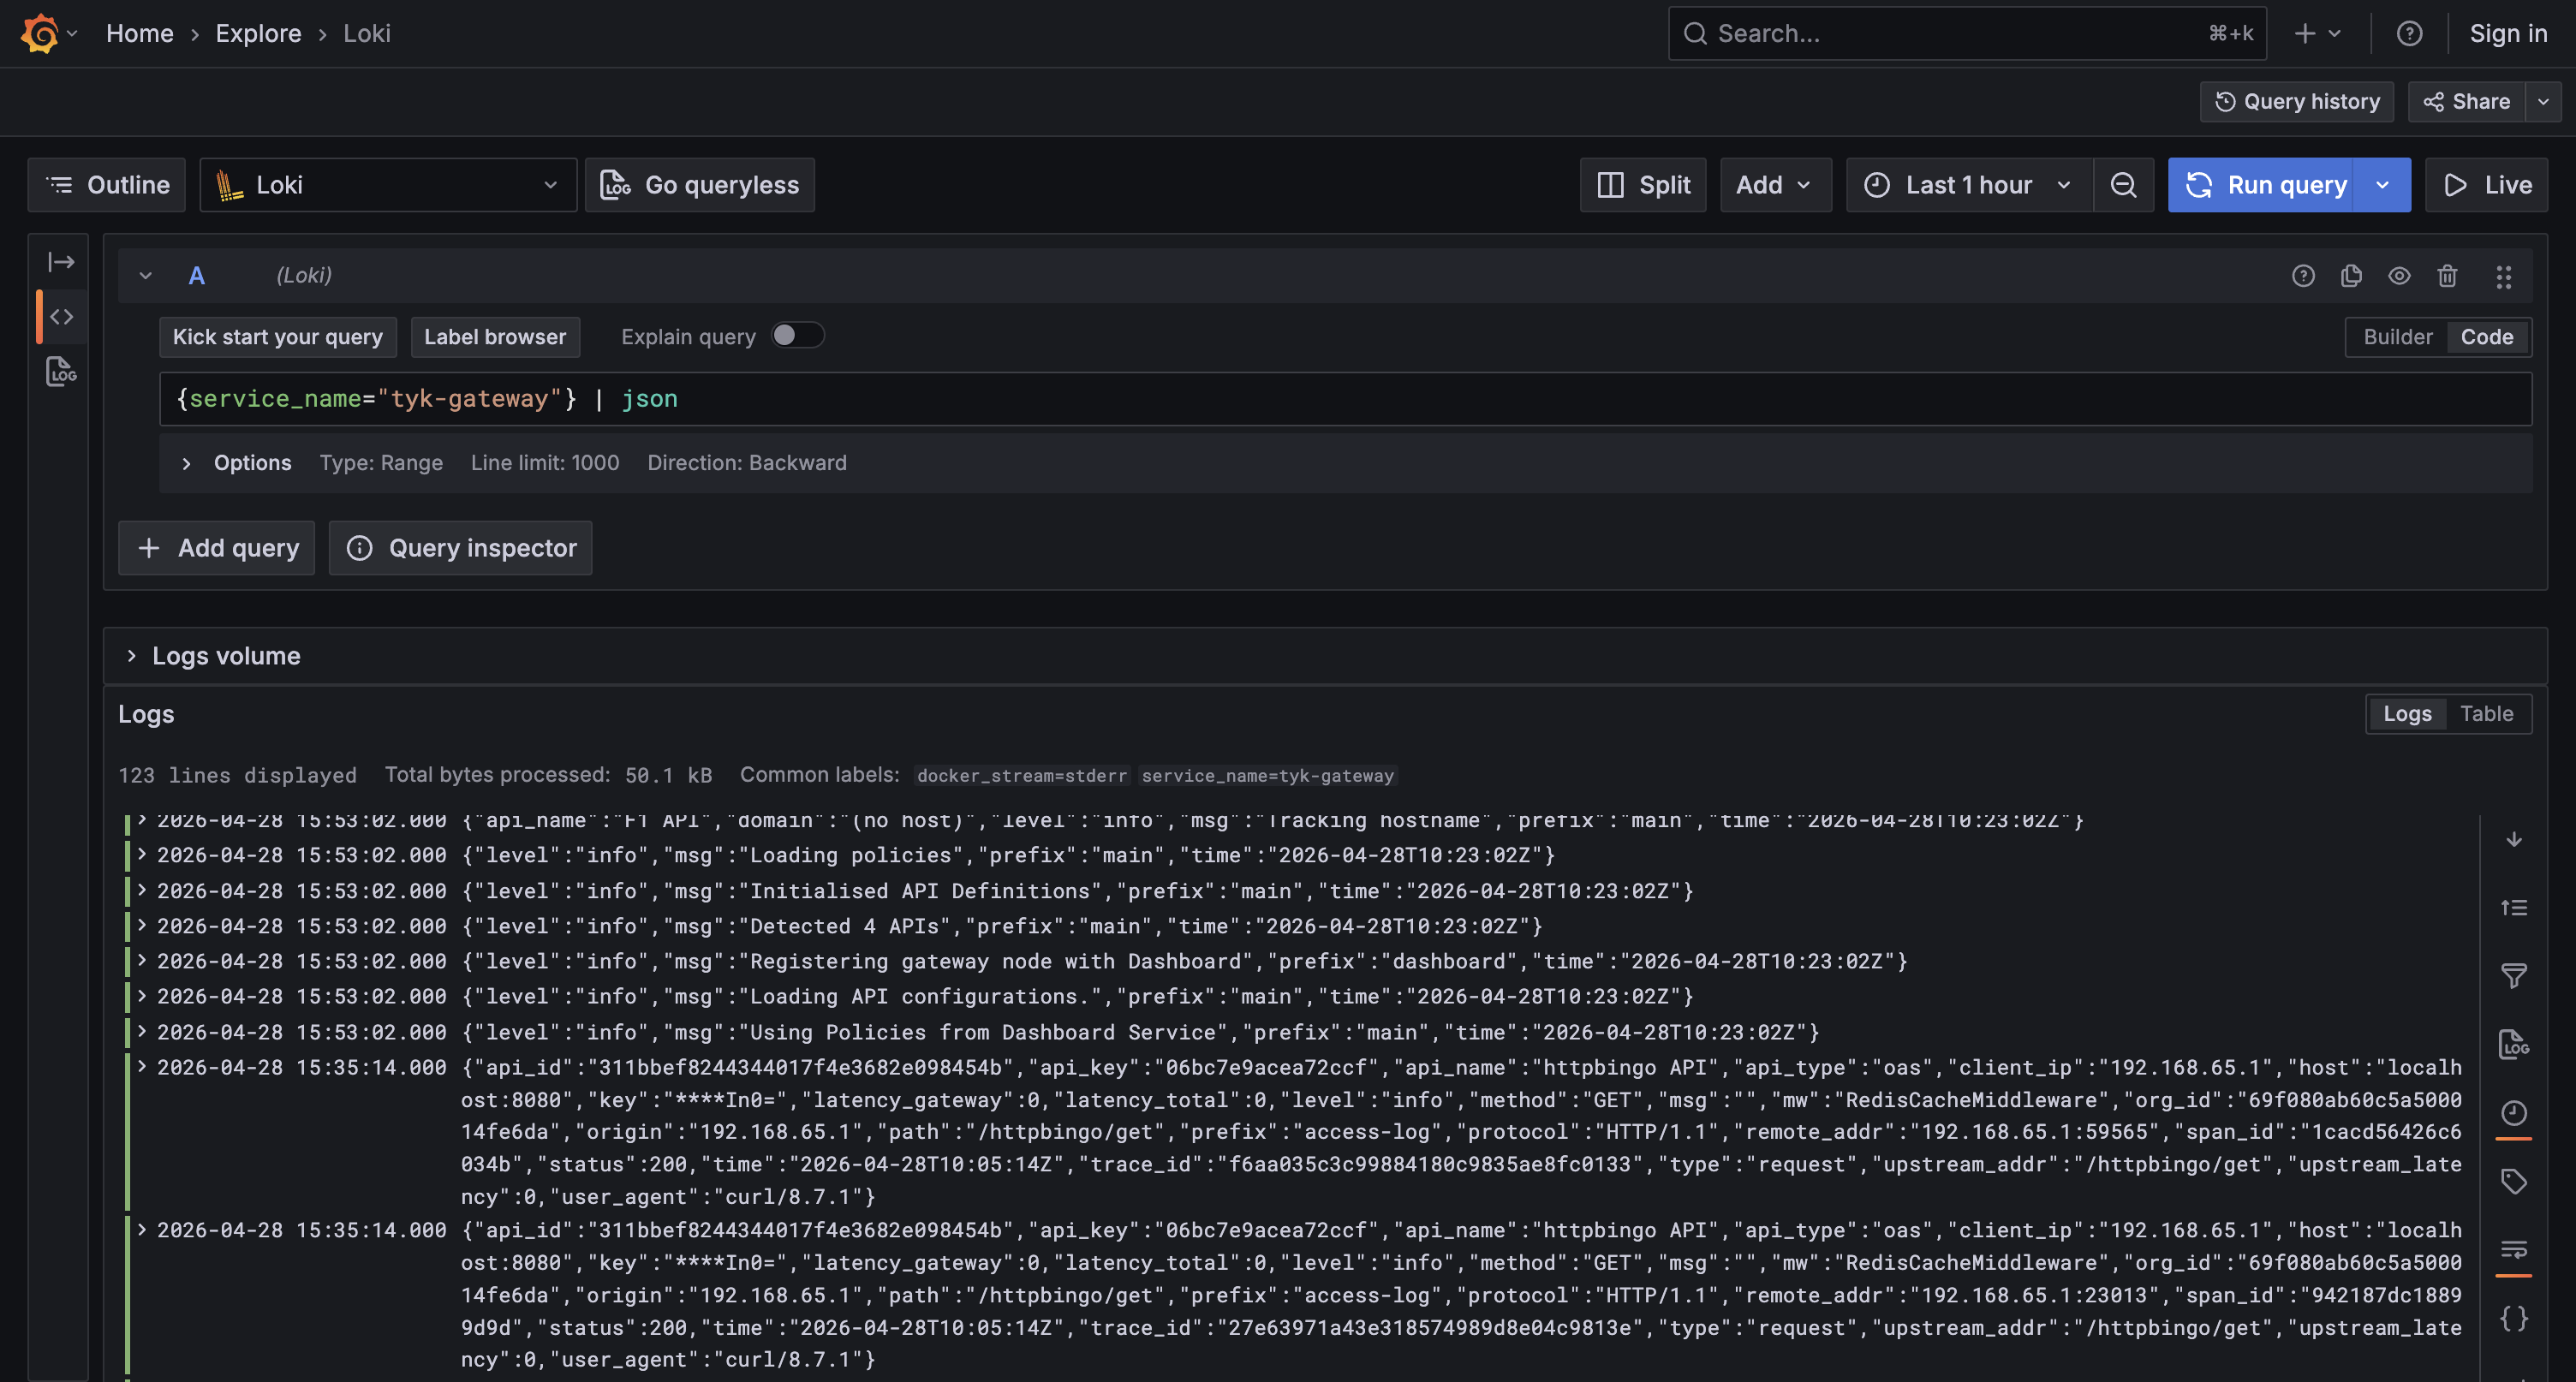2576x1382 pixels.
Task: Click into the LogQL query editor
Action: click(1345, 399)
